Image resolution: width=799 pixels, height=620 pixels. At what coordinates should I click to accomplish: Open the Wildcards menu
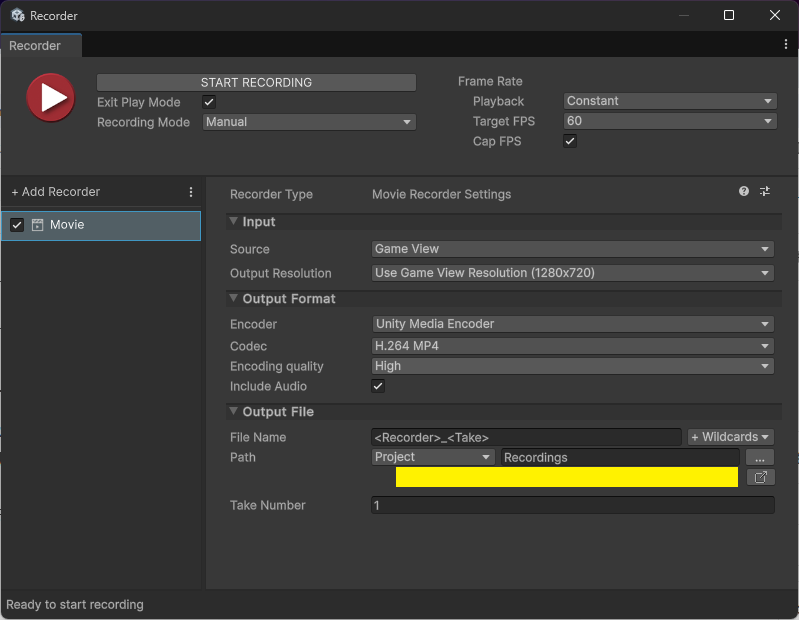pyautogui.click(x=730, y=437)
